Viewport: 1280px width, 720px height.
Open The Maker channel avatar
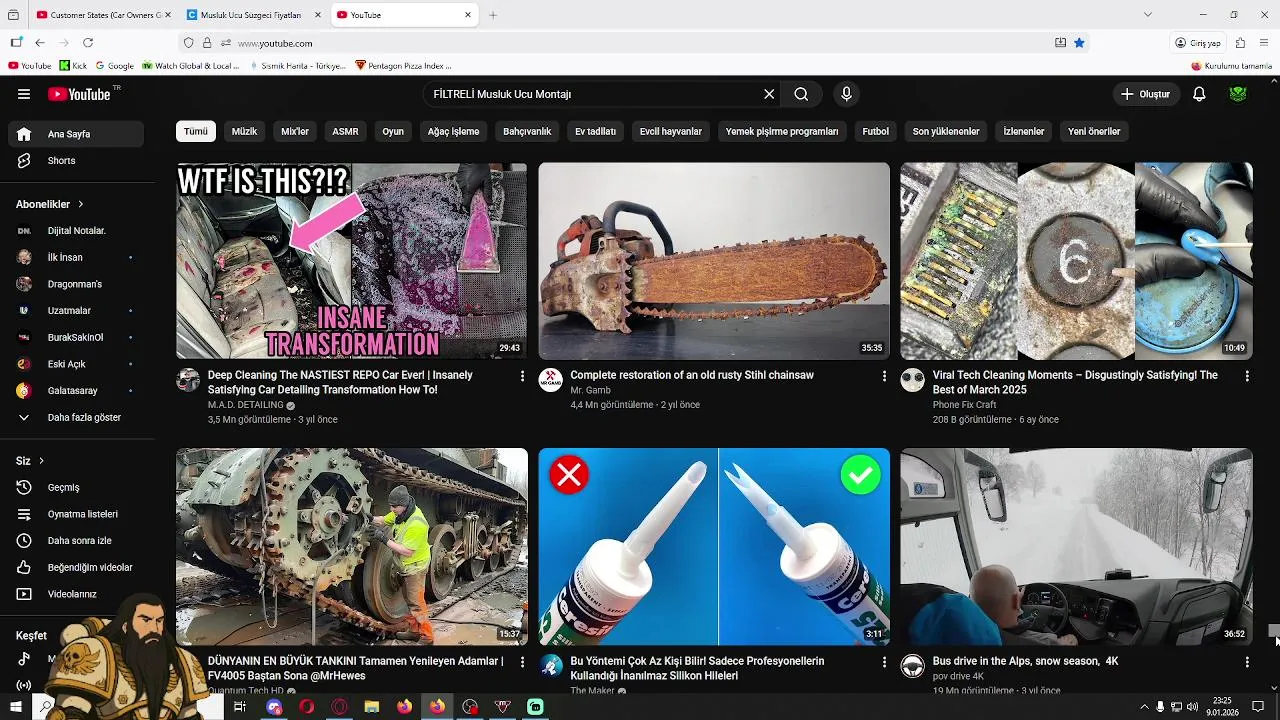coord(550,666)
